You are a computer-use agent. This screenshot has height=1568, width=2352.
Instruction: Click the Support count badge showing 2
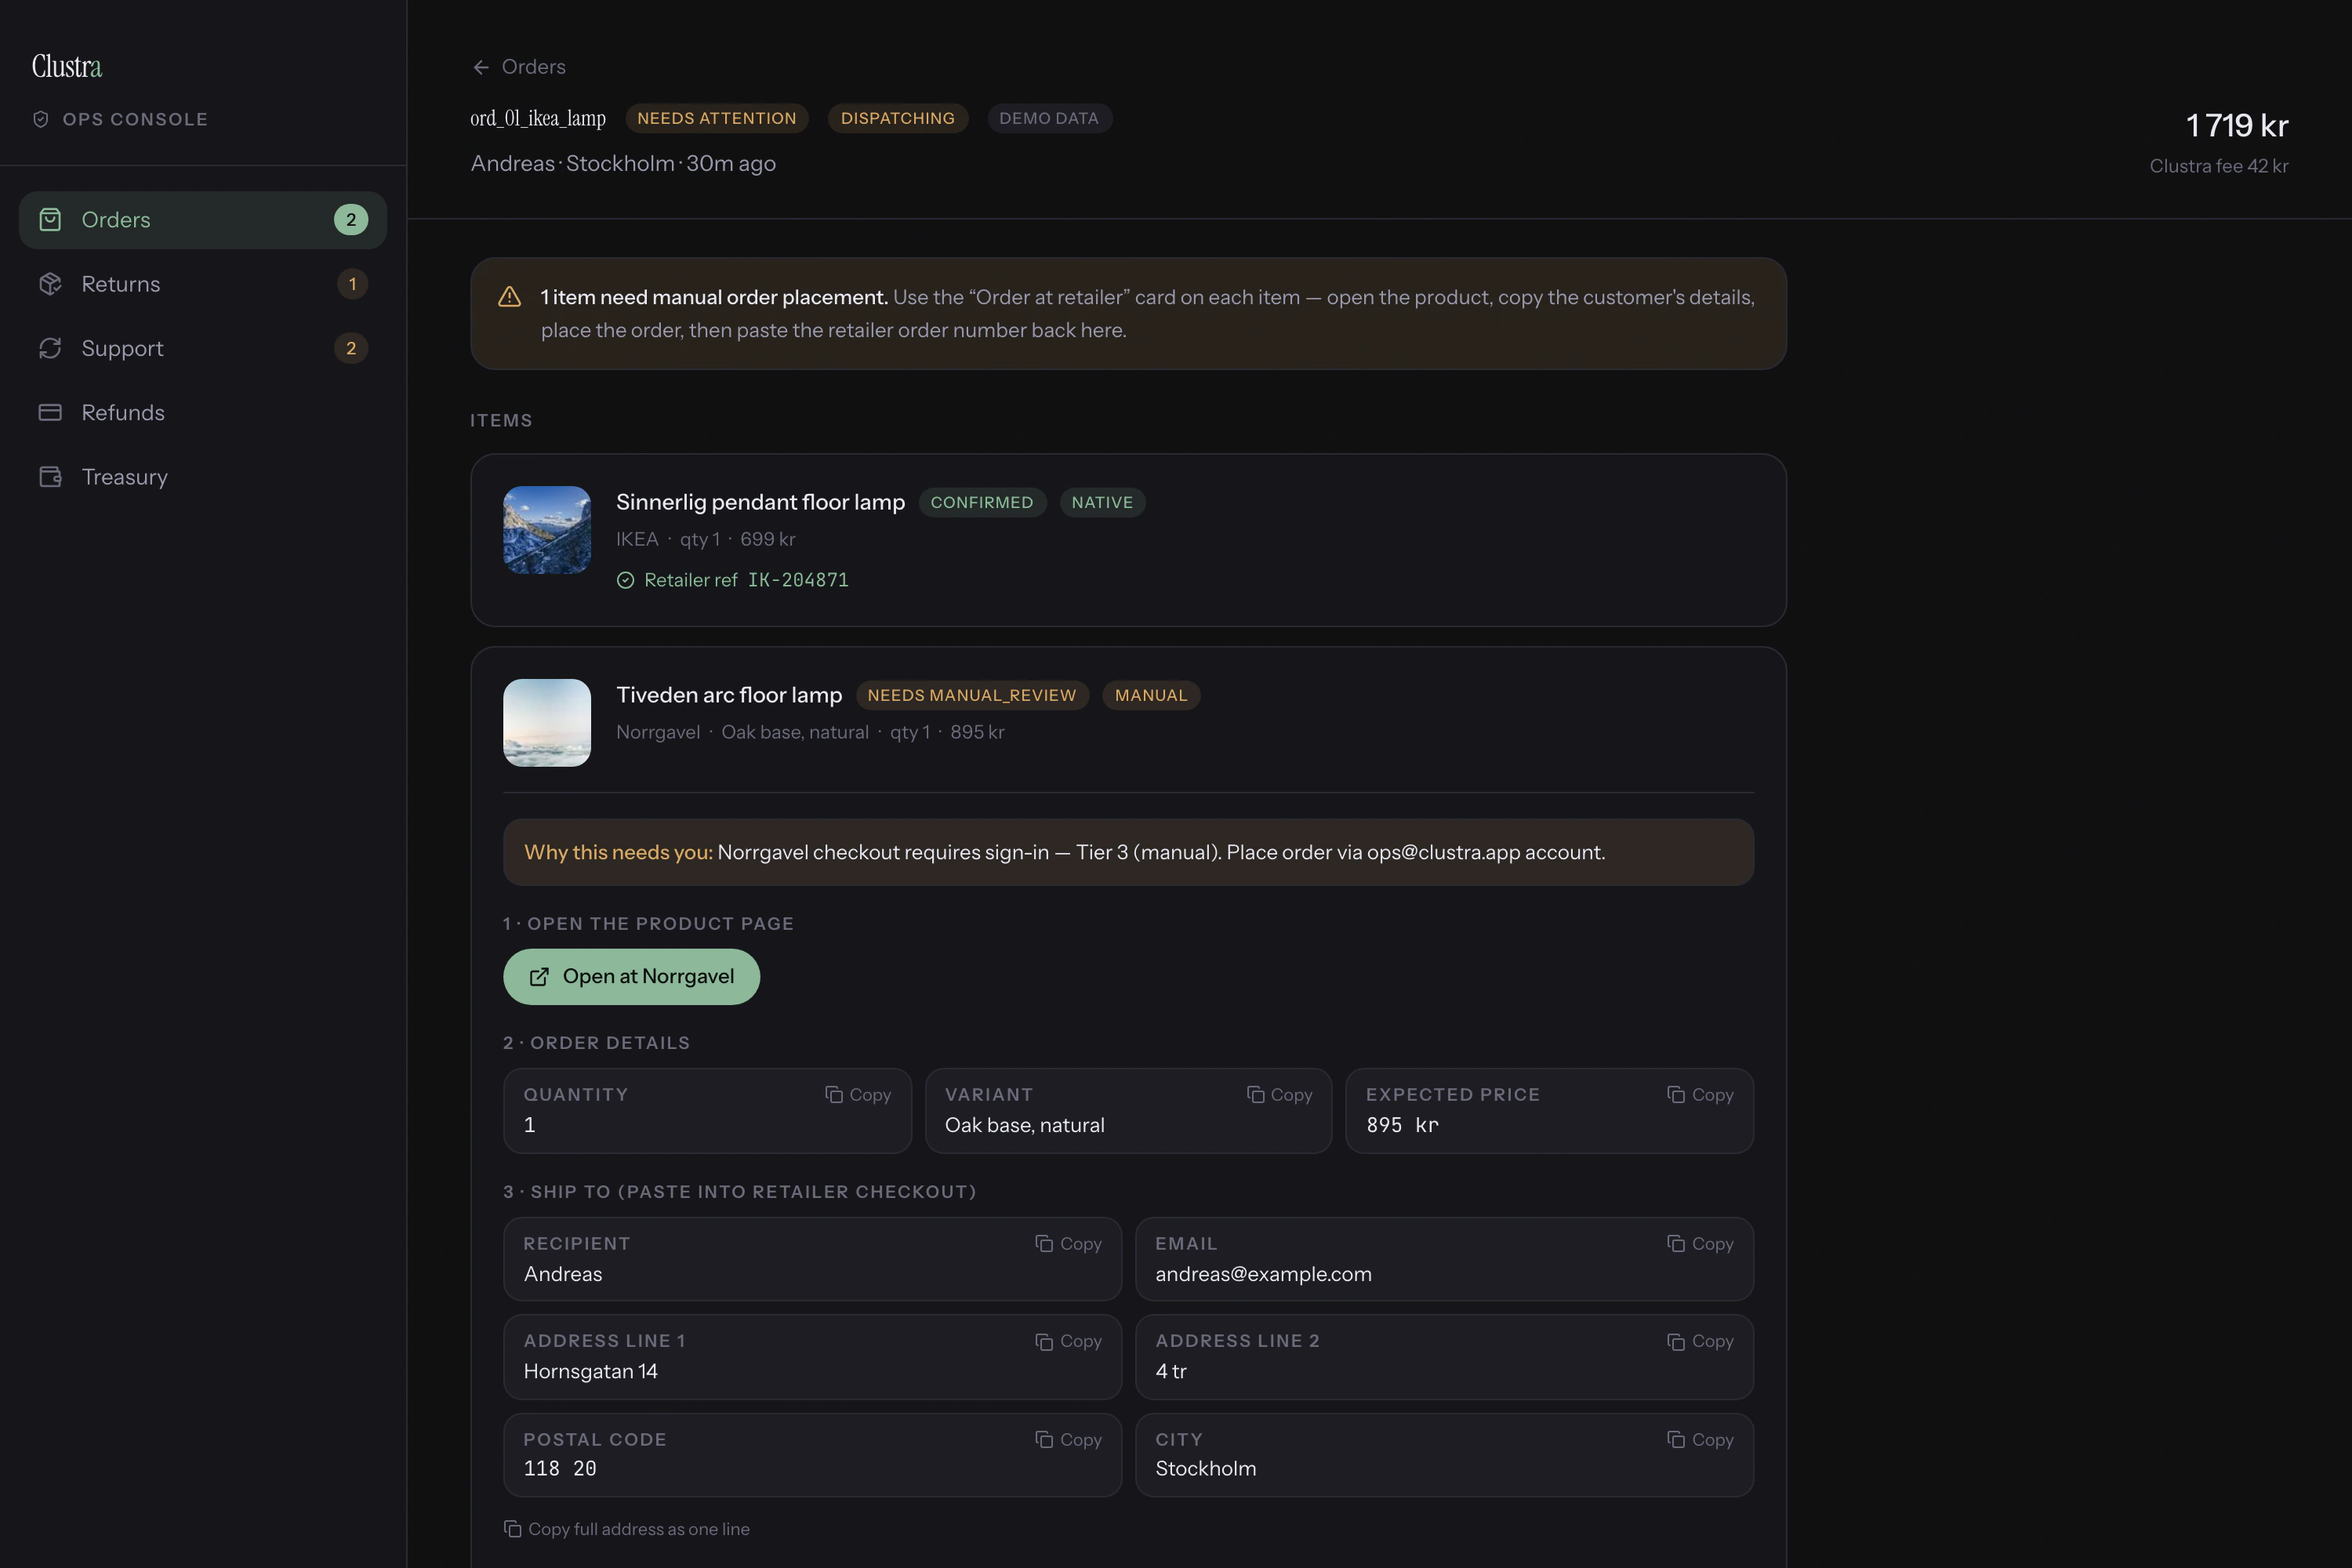tap(351, 348)
